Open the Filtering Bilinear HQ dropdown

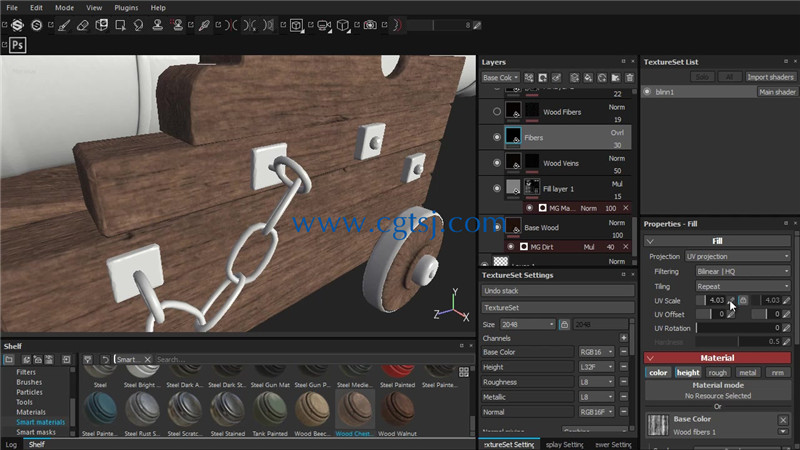743,271
